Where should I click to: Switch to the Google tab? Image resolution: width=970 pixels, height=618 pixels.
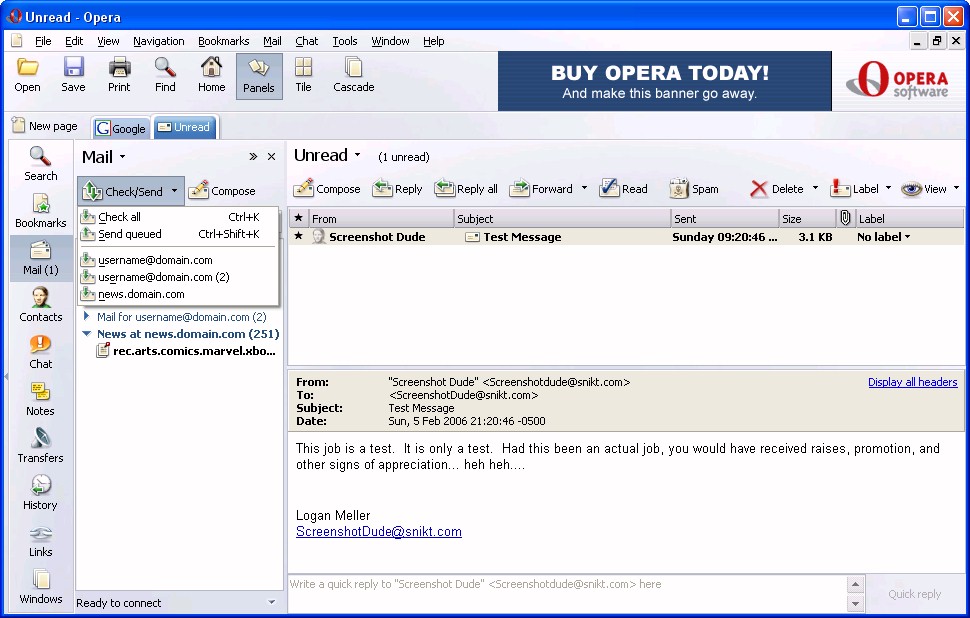click(121, 128)
